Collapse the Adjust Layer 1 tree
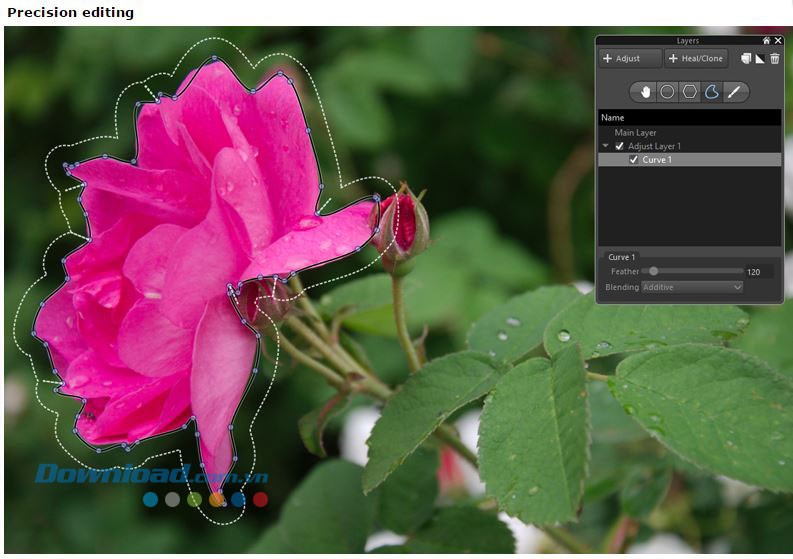 (x=606, y=146)
